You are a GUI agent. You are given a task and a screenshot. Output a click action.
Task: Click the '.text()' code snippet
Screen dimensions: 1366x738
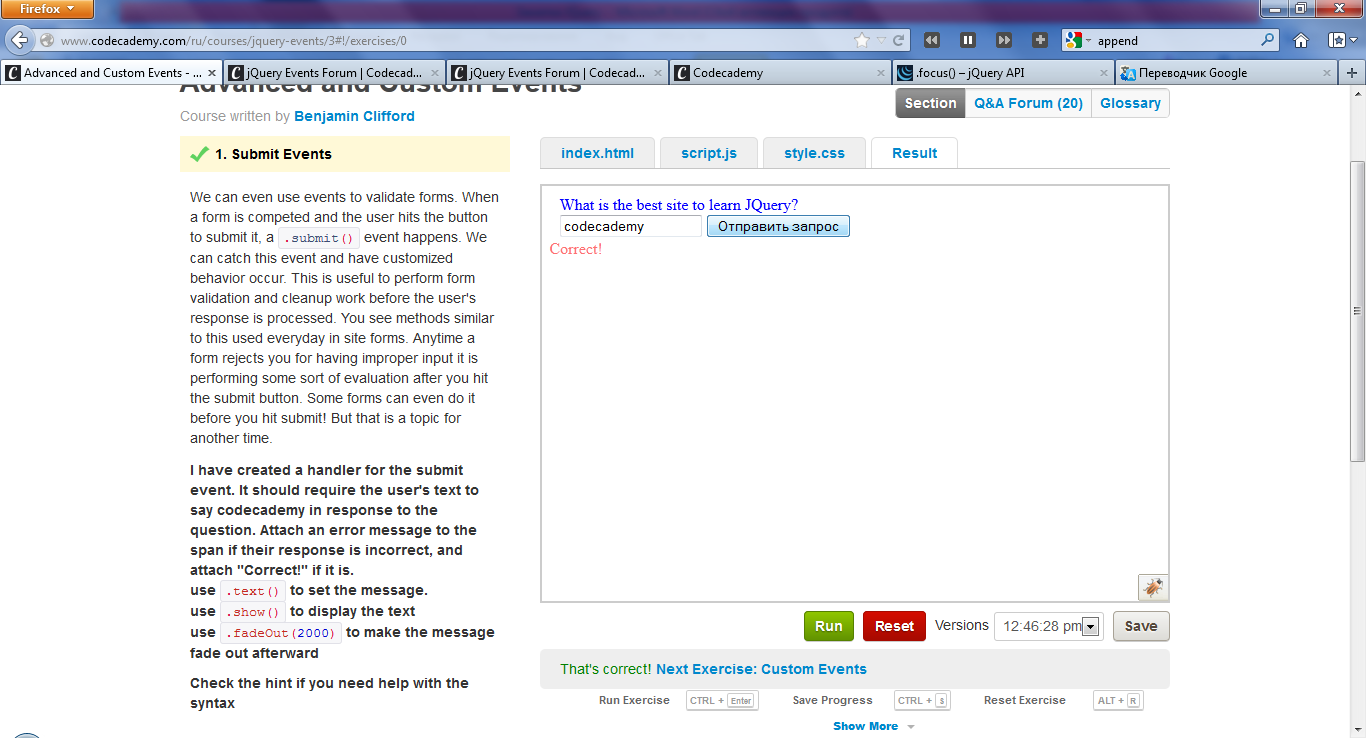tap(253, 591)
